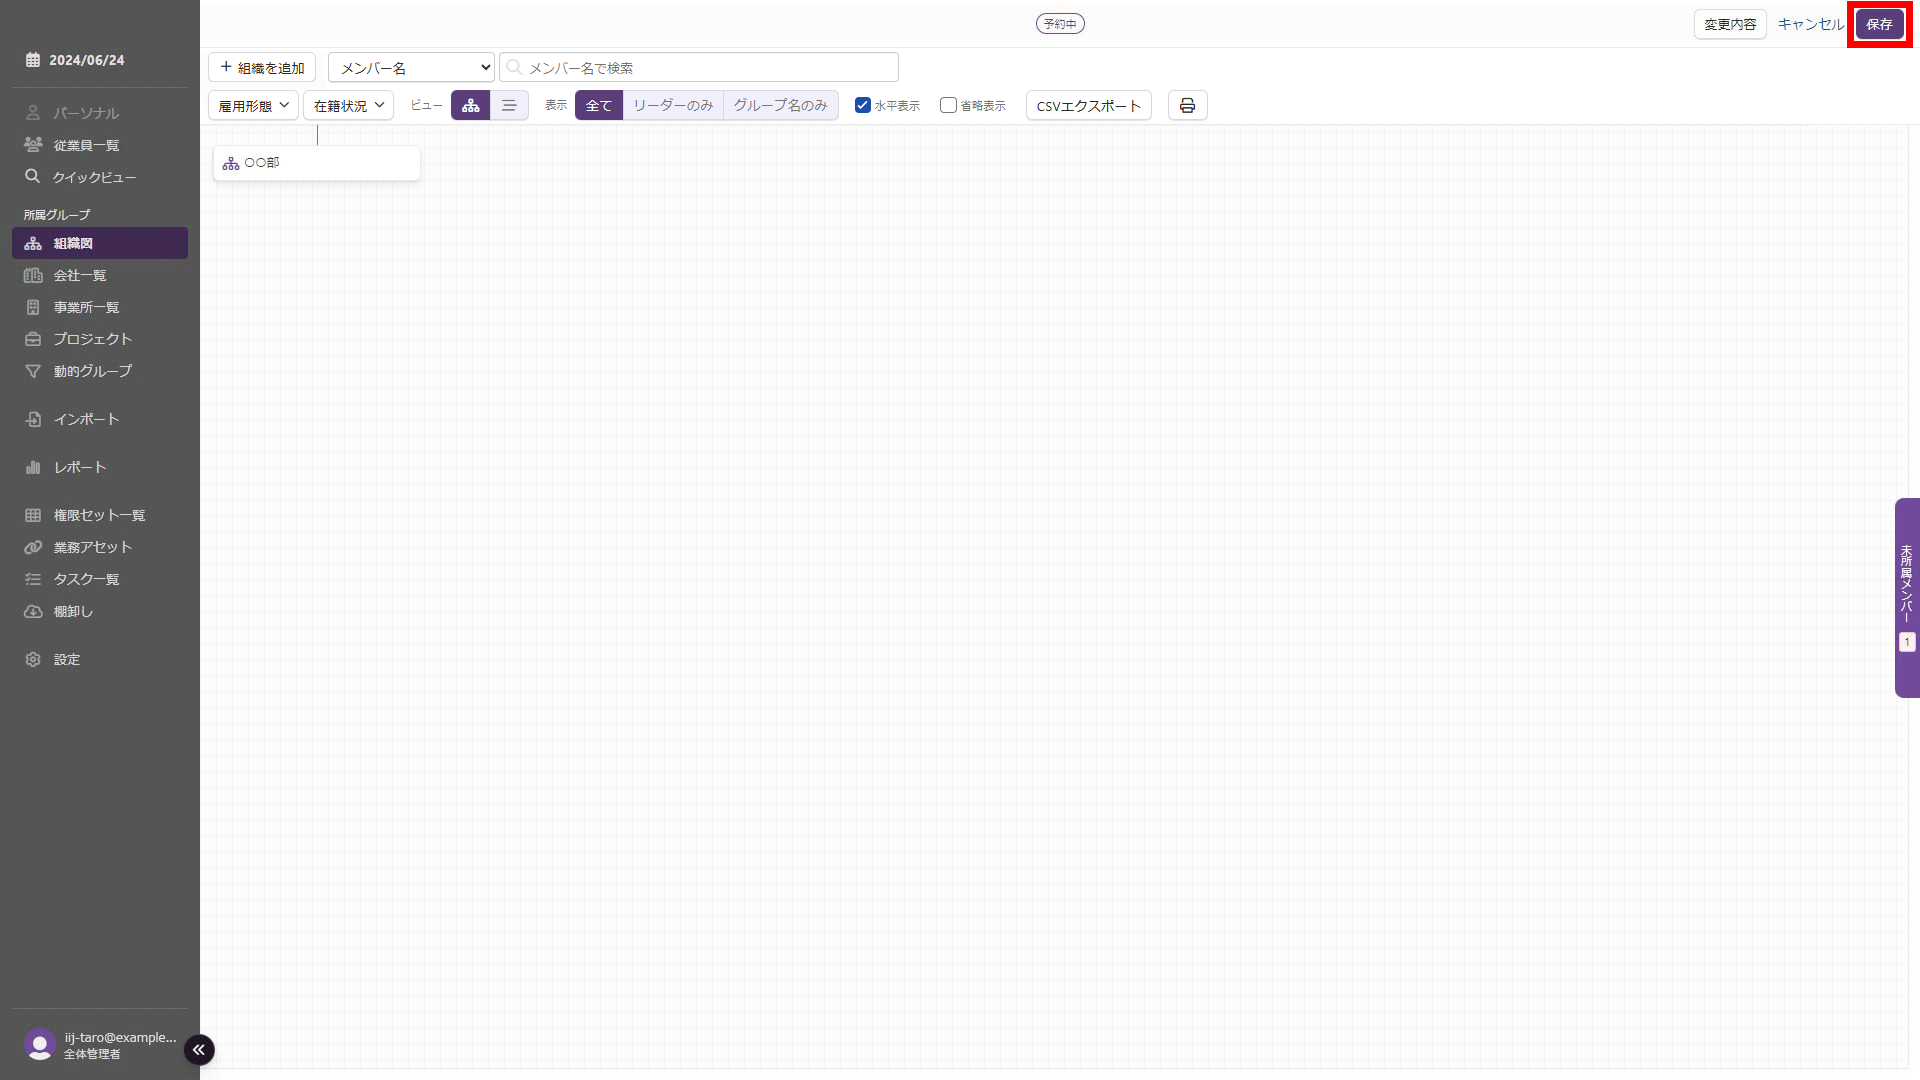Open 設定 settings page

pyautogui.click(x=100, y=659)
